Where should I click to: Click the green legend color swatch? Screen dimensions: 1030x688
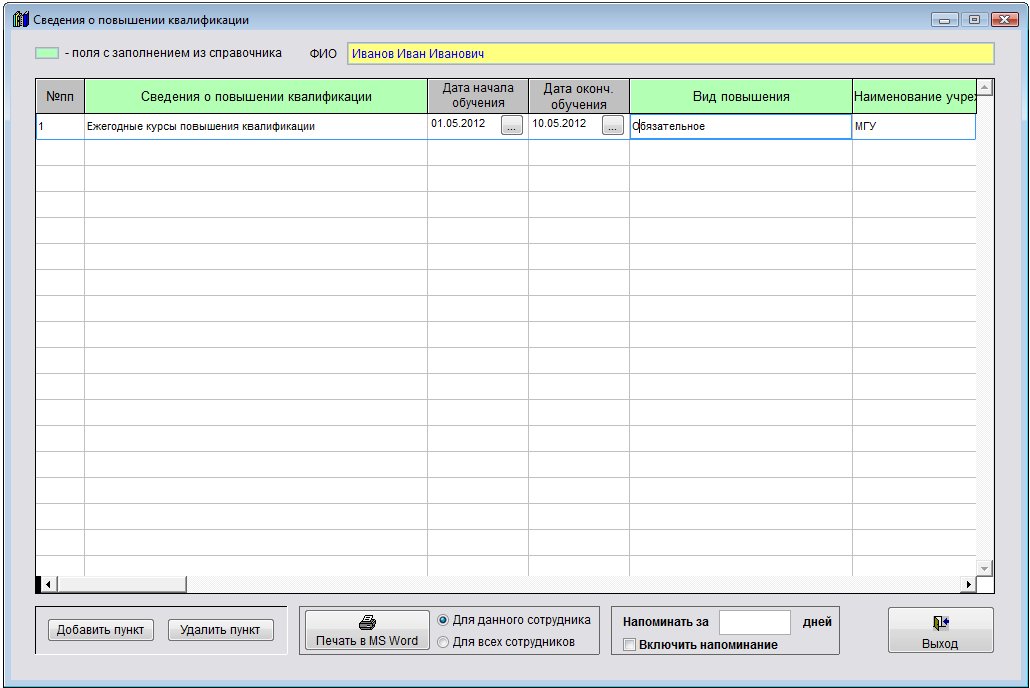(x=47, y=53)
